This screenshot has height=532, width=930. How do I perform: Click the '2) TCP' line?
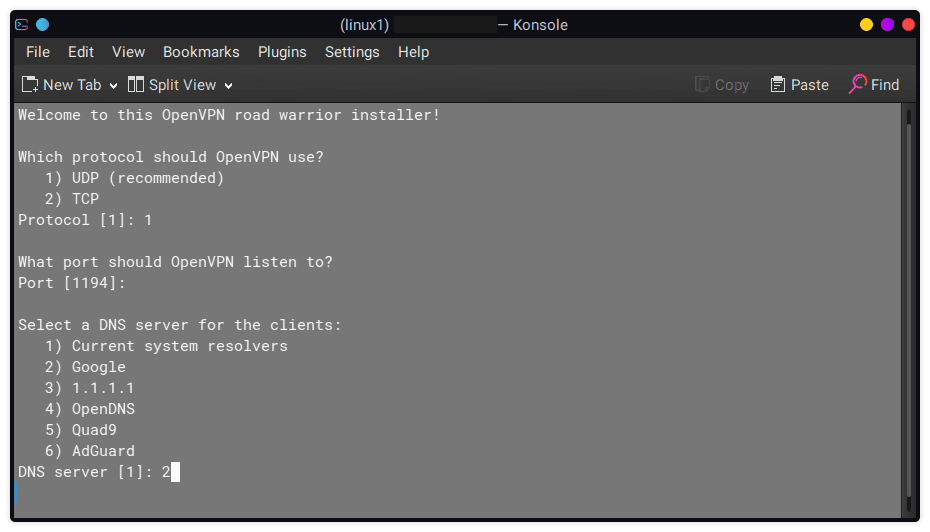[72, 199]
